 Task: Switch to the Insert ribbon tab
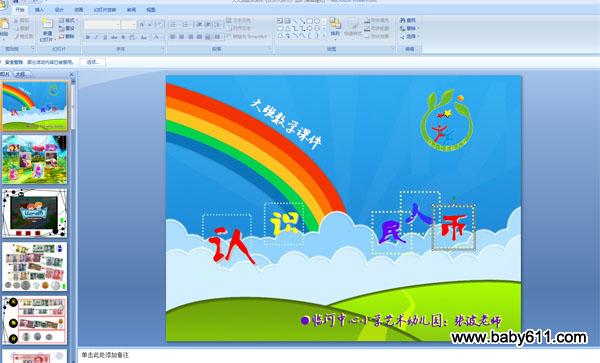tap(39, 10)
